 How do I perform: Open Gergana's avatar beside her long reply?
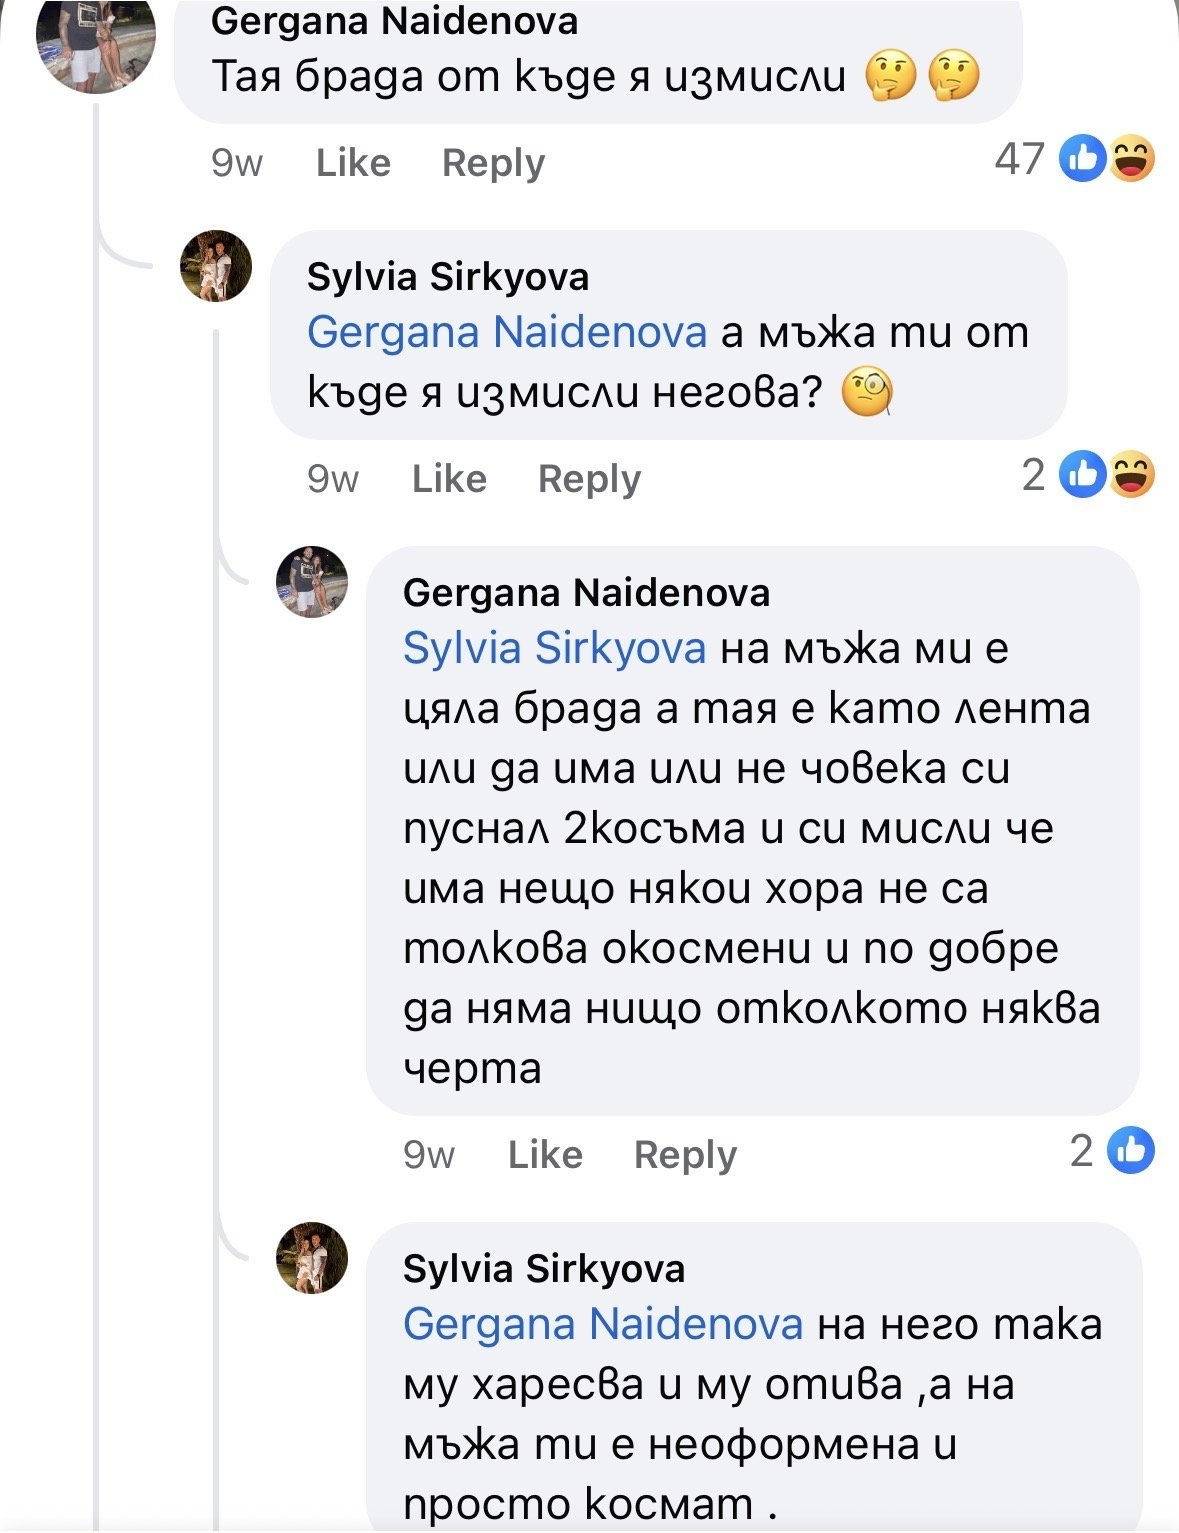click(312, 582)
